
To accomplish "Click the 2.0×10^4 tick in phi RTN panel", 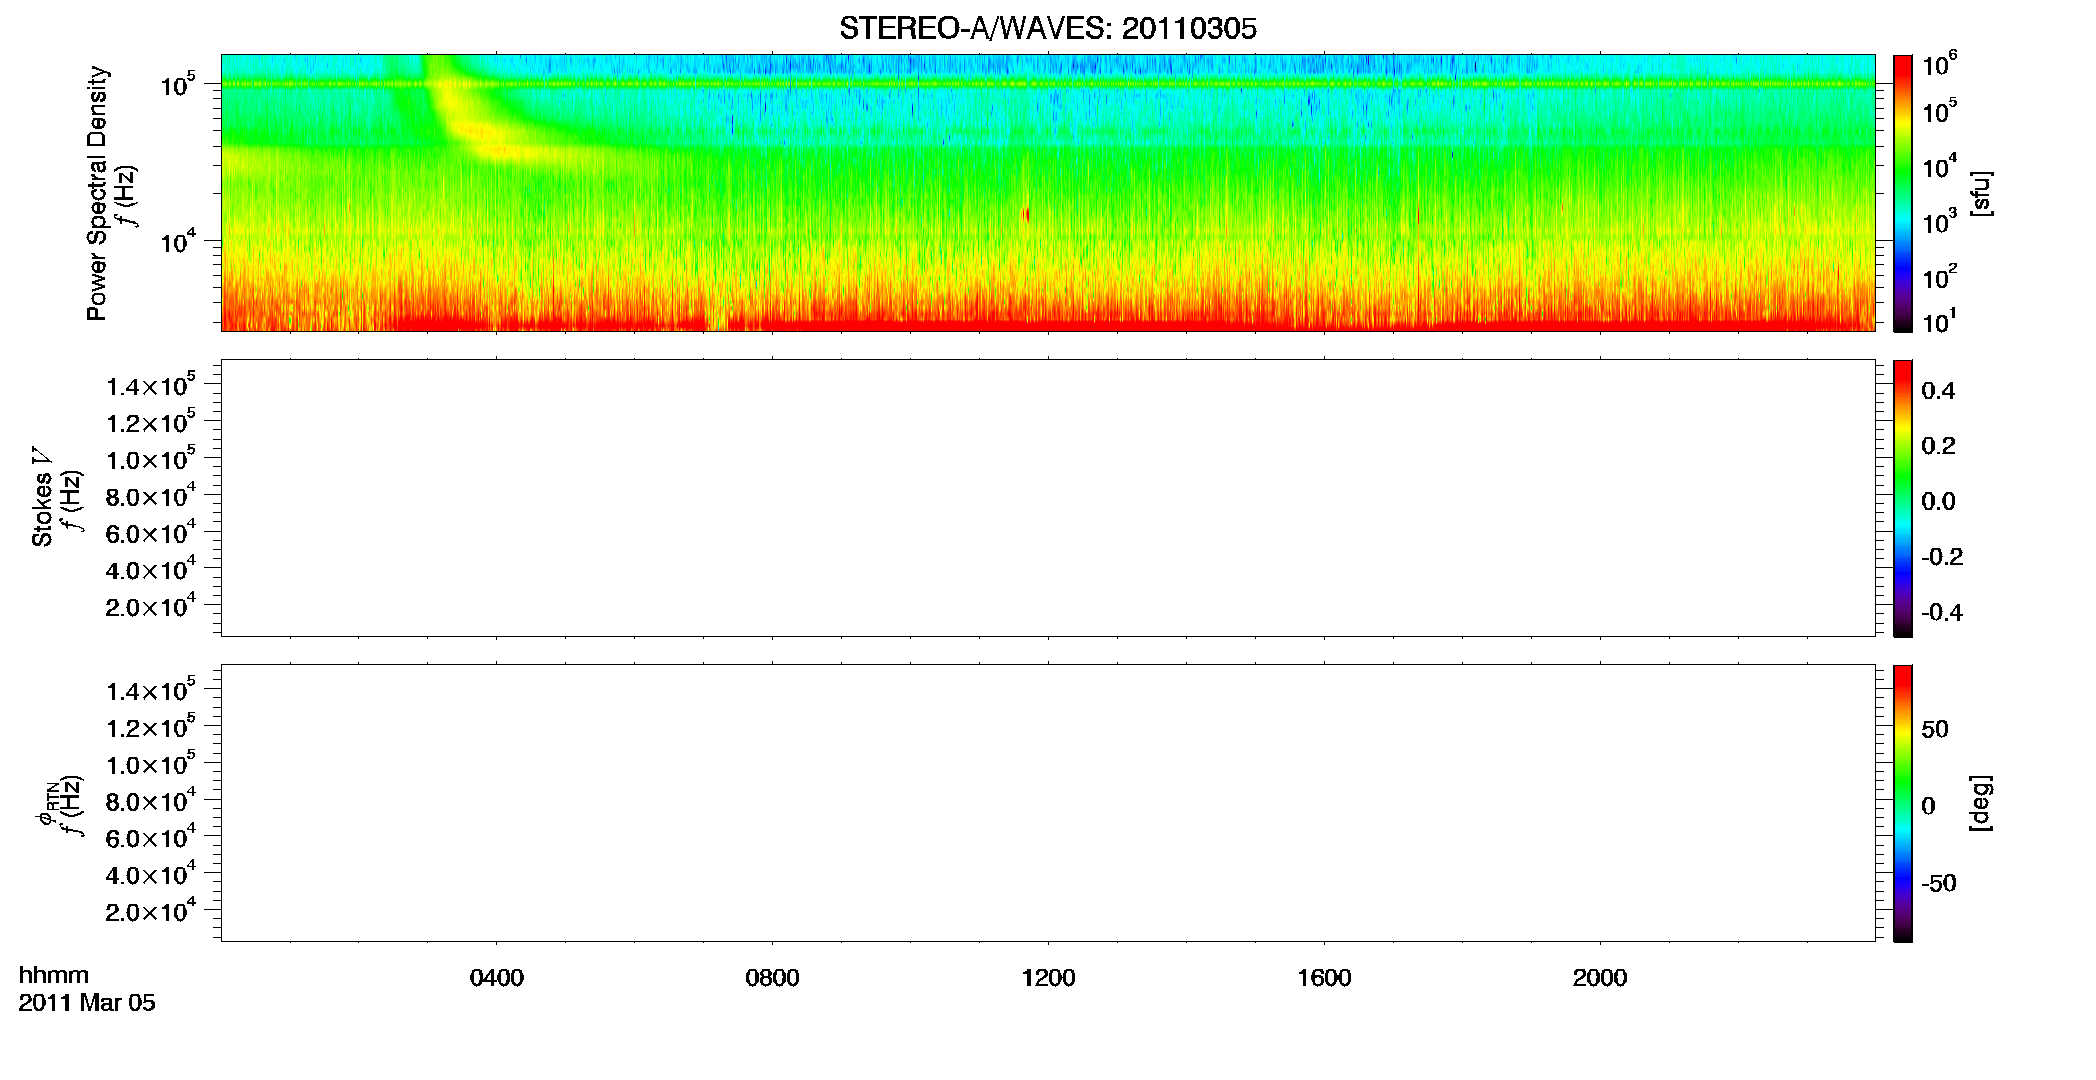I will tap(151, 910).
